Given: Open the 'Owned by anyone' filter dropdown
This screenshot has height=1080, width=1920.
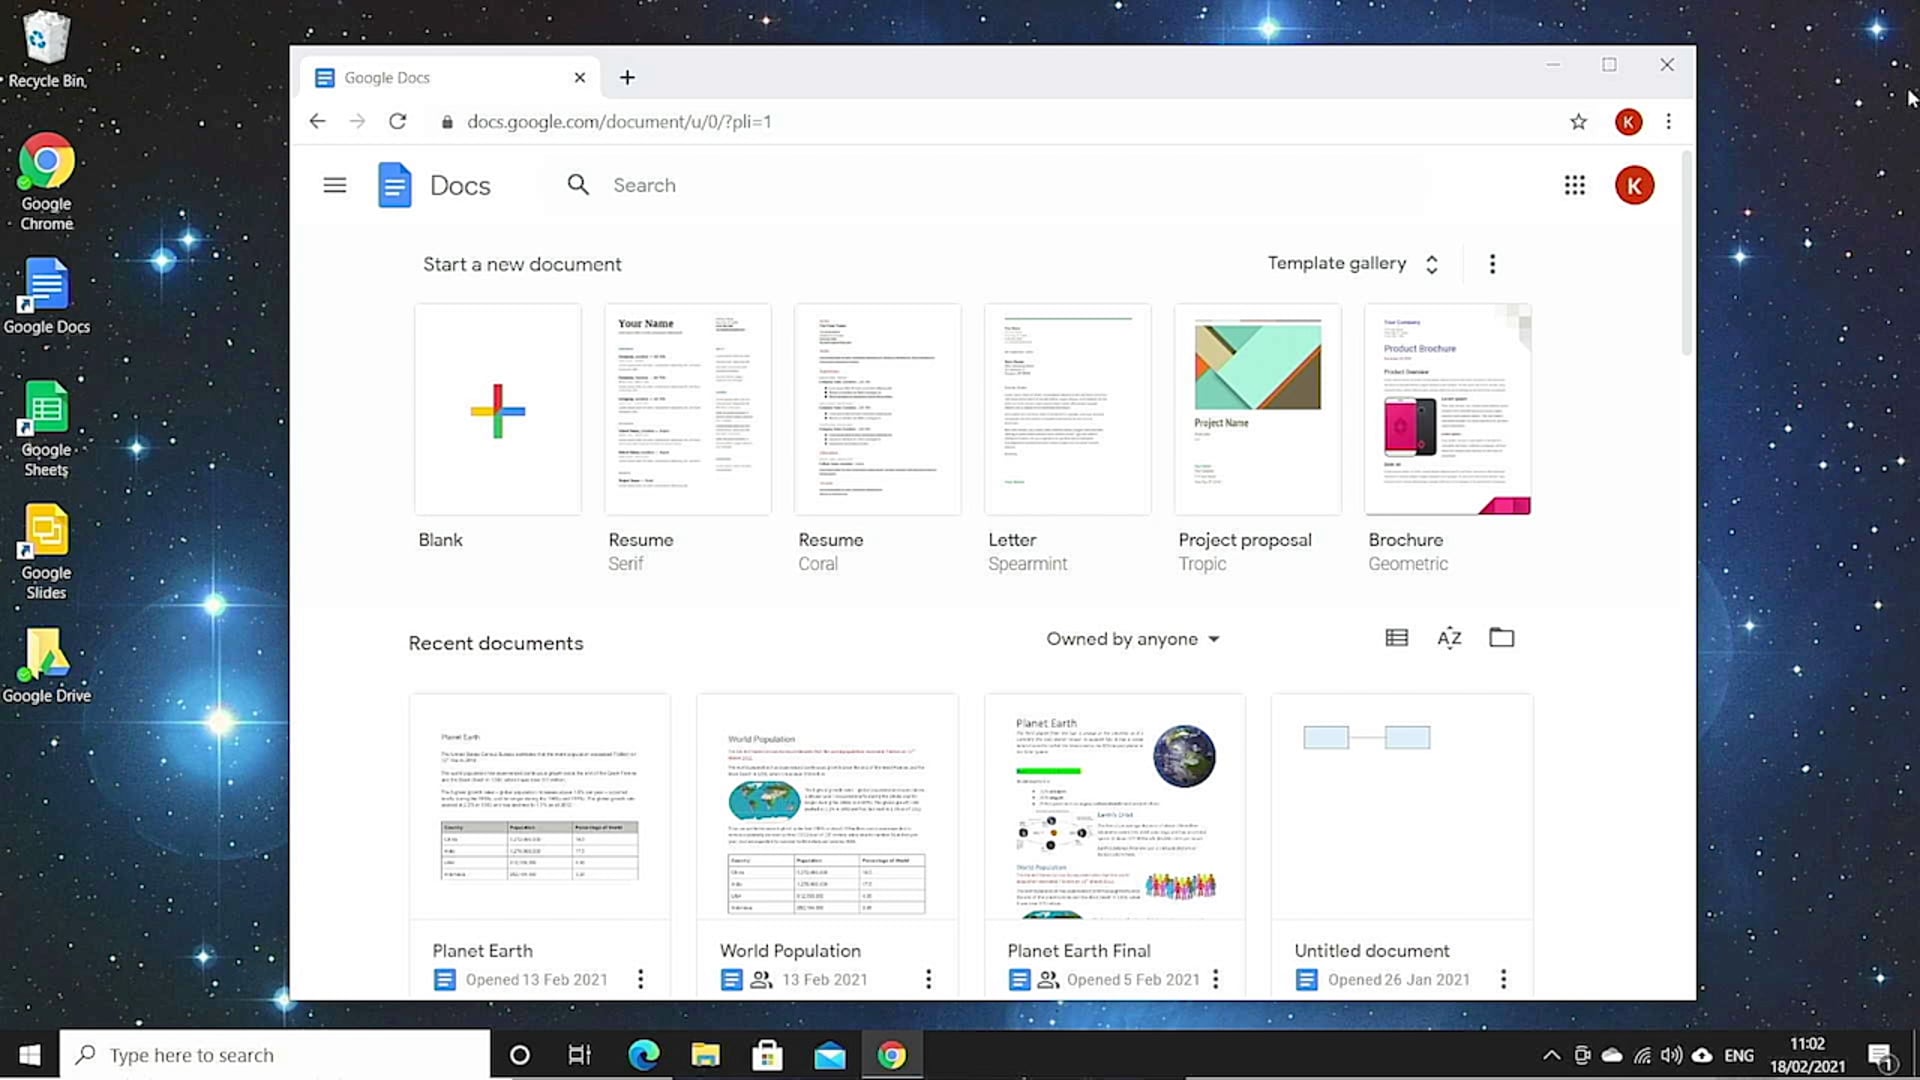Looking at the screenshot, I should 1133,639.
